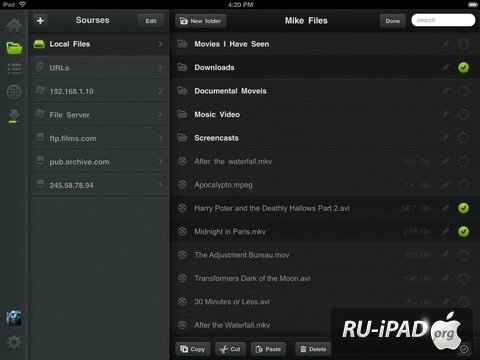Select File Server source
The height and width of the screenshot is (360, 480).
pos(99,115)
